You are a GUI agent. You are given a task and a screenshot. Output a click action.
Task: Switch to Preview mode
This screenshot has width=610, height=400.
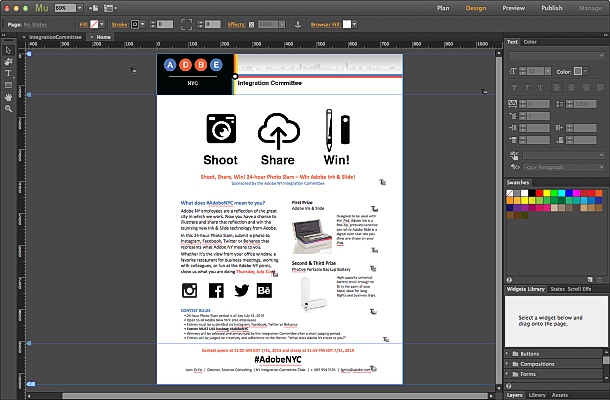pyautogui.click(x=514, y=8)
